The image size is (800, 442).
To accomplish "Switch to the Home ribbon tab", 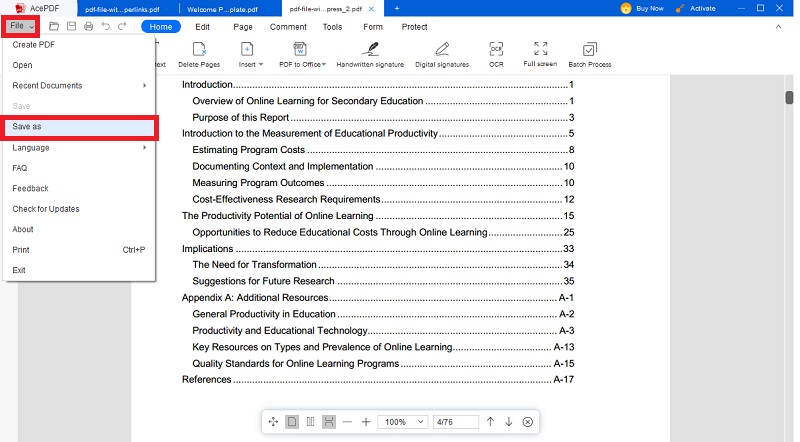I will 161,27.
